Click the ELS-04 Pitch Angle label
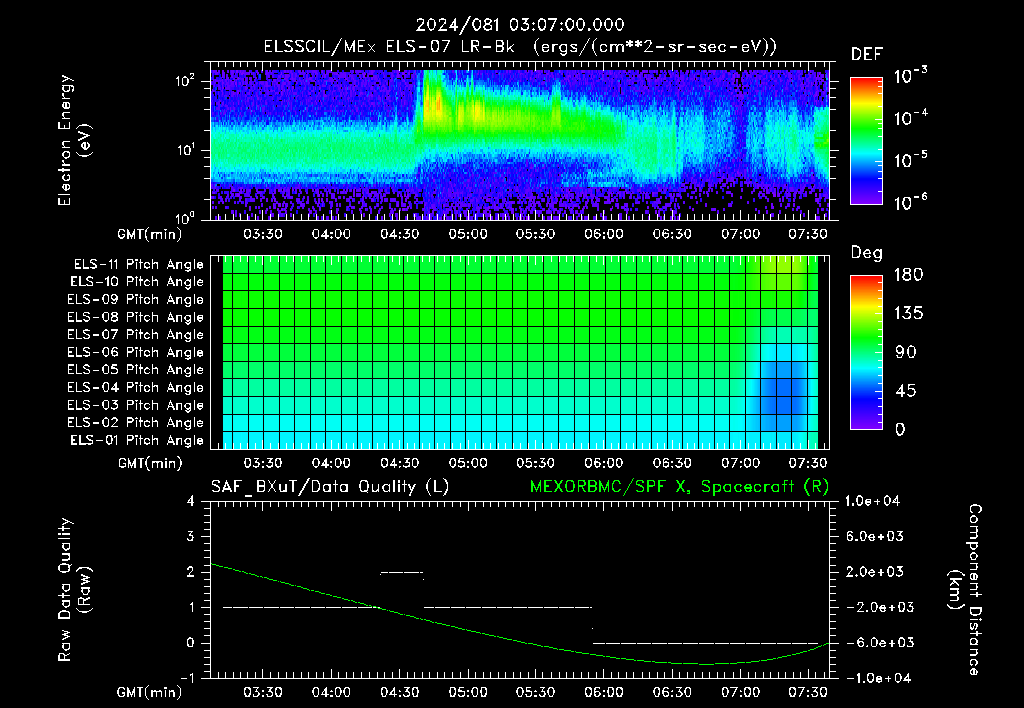This screenshot has height=708, width=1024. click(x=135, y=387)
